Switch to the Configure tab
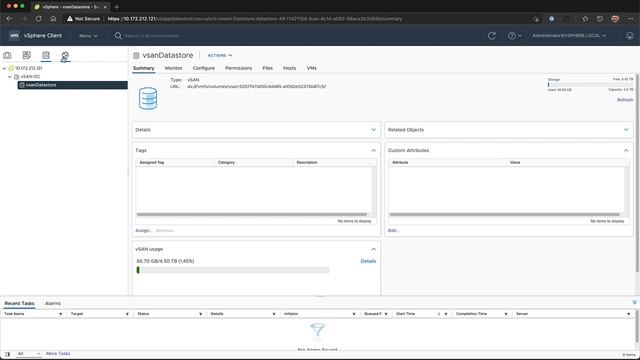 [x=204, y=68]
